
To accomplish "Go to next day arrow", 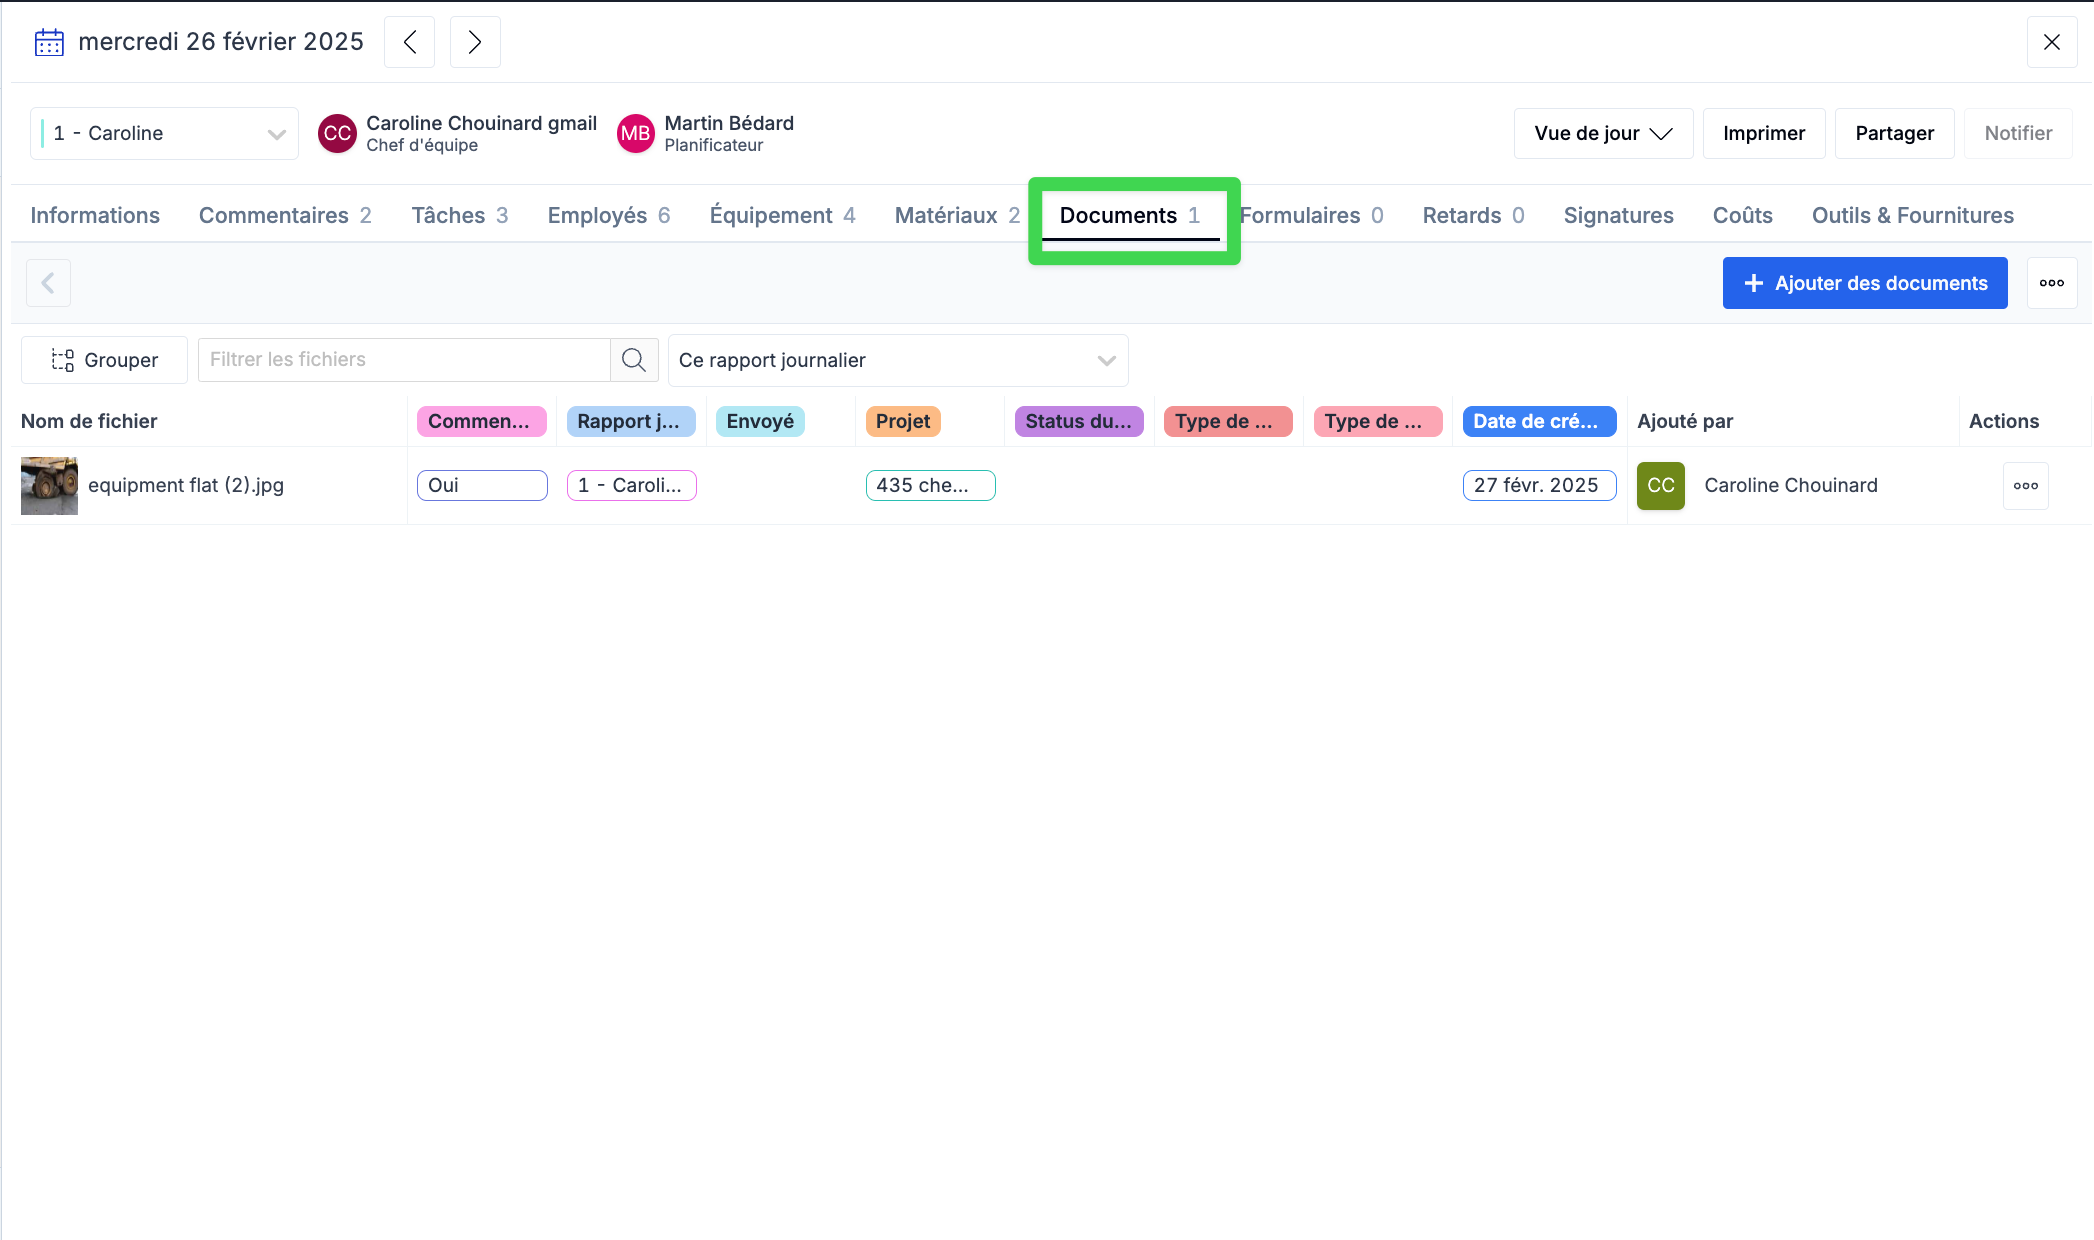I will (x=475, y=42).
